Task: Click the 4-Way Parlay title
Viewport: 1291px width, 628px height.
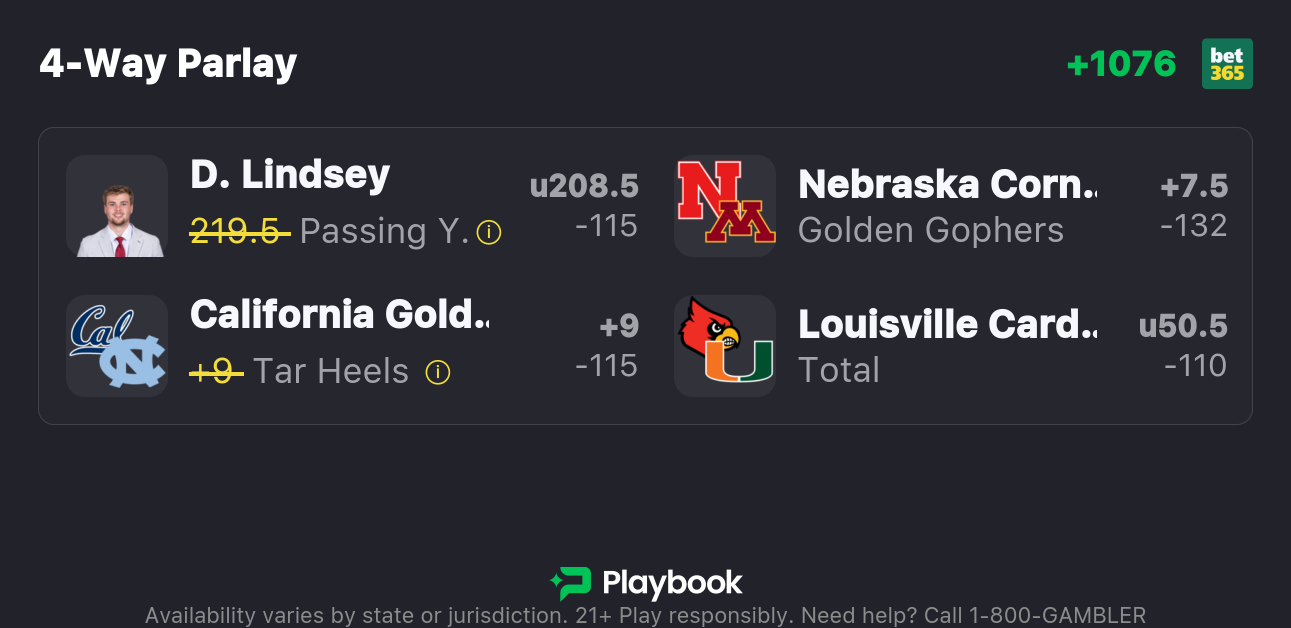Action: pos(168,64)
